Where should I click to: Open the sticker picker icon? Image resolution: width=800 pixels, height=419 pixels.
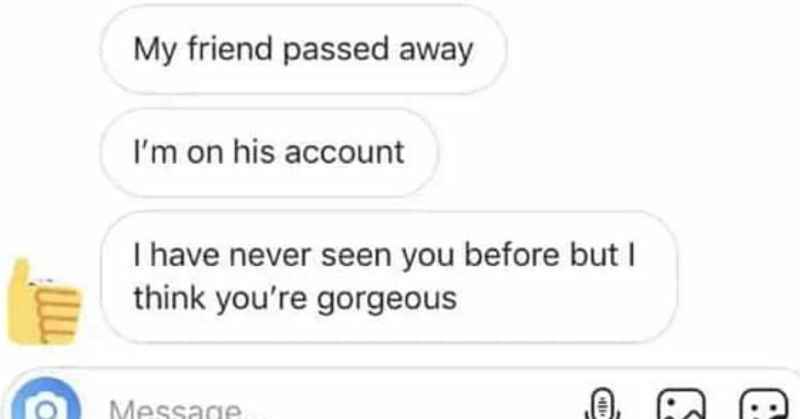click(764, 404)
